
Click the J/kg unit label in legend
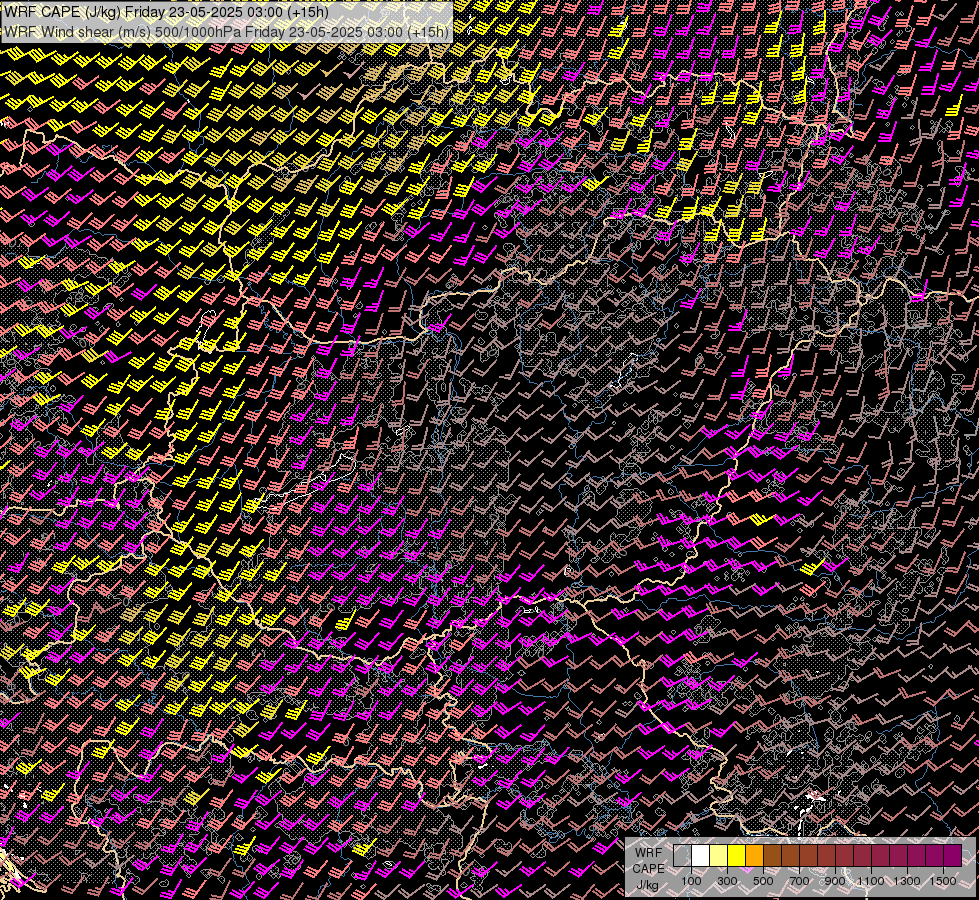coord(648,885)
